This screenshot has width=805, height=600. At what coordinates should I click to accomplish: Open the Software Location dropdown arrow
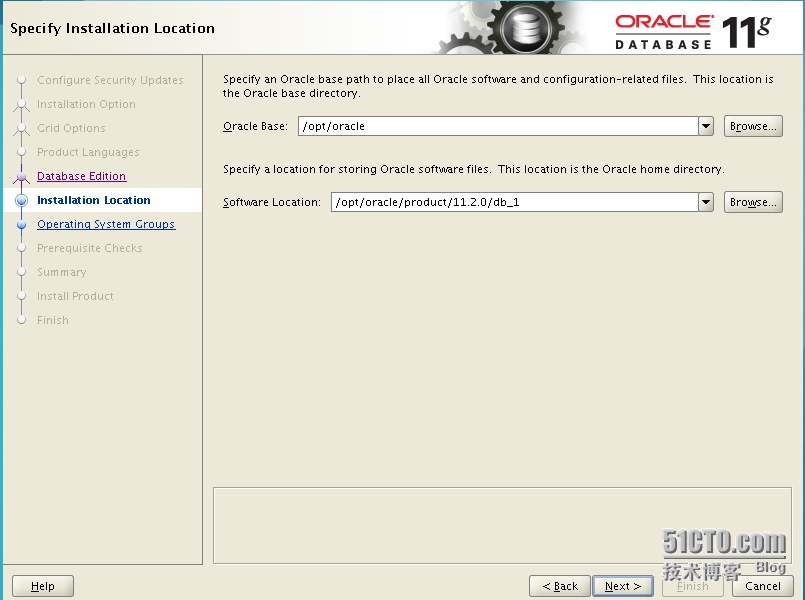tap(706, 202)
